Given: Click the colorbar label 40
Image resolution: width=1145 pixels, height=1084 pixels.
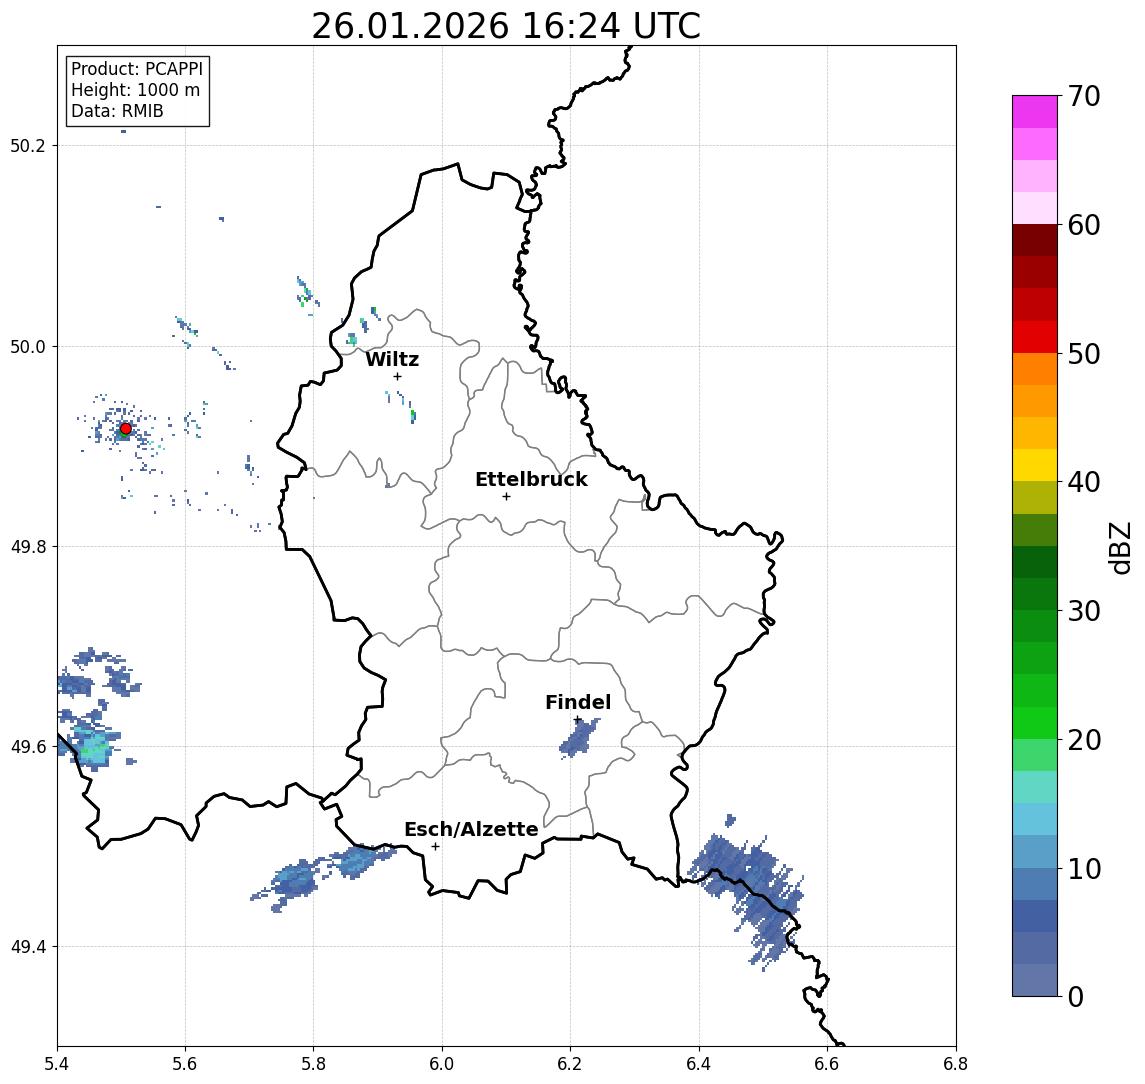Looking at the screenshot, I should coord(1083,482).
